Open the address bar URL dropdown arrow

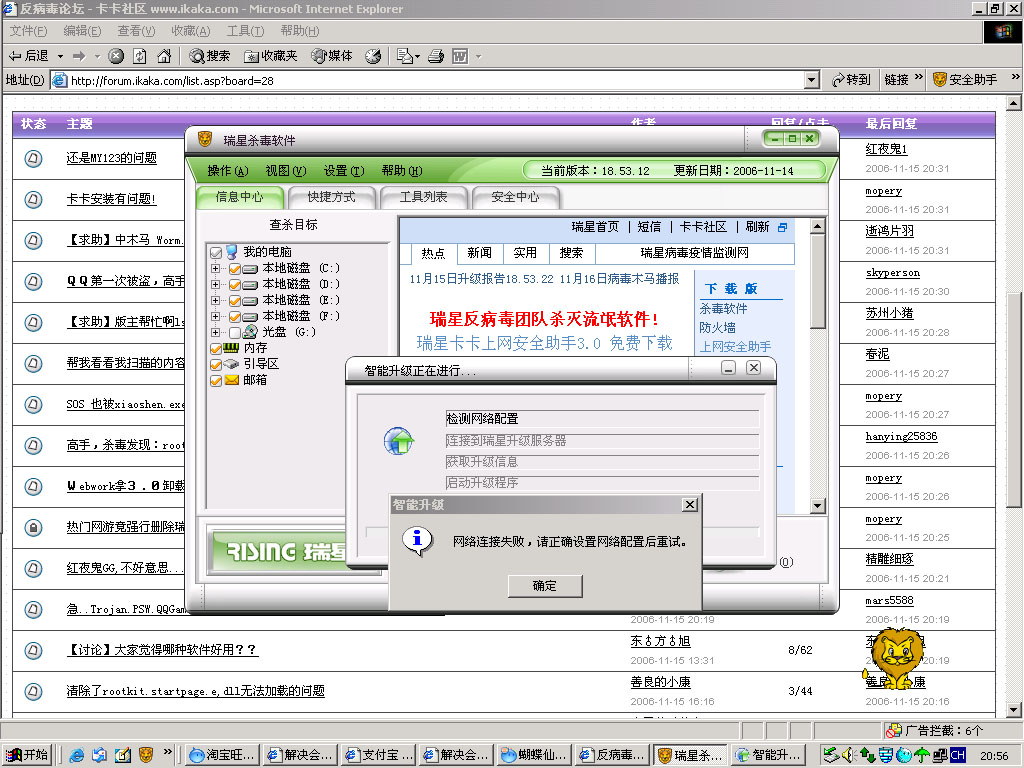pyautogui.click(x=811, y=80)
